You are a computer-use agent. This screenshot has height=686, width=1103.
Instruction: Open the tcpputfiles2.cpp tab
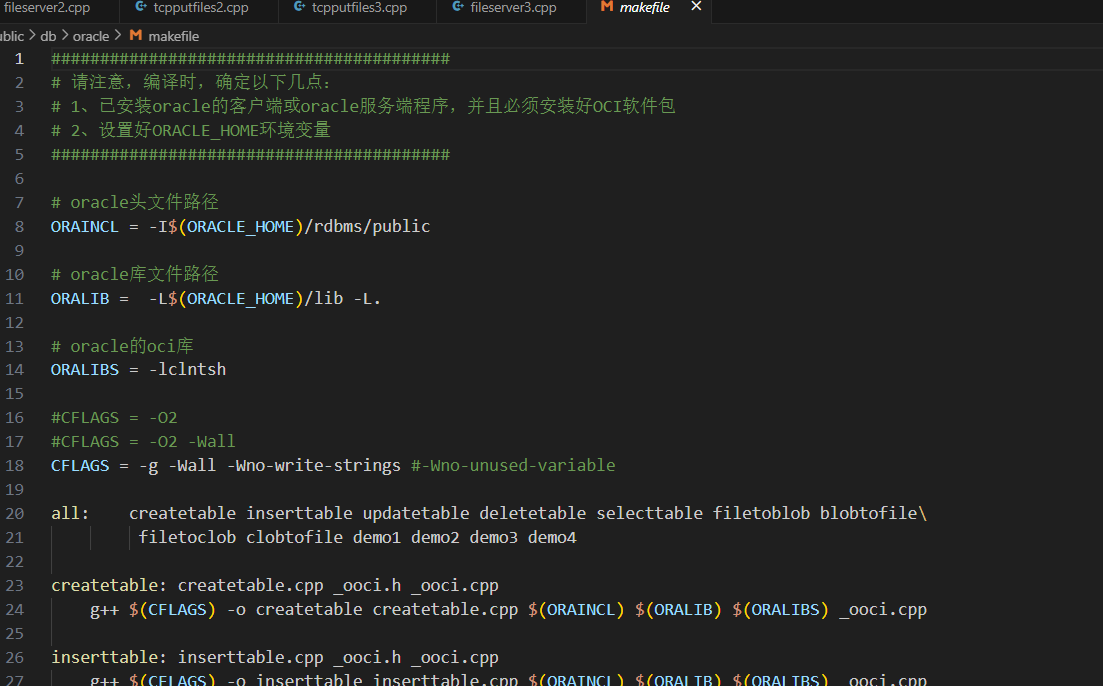tap(199, 8)
